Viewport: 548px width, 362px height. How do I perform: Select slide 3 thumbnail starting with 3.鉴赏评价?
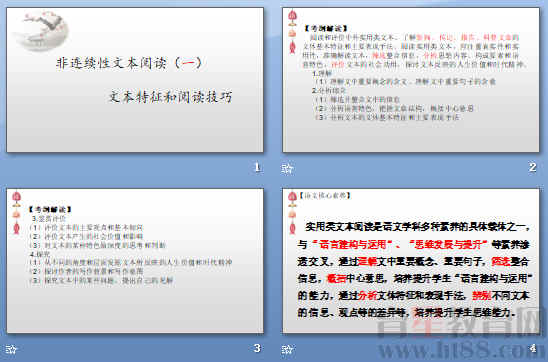click(x=135, y=261)
